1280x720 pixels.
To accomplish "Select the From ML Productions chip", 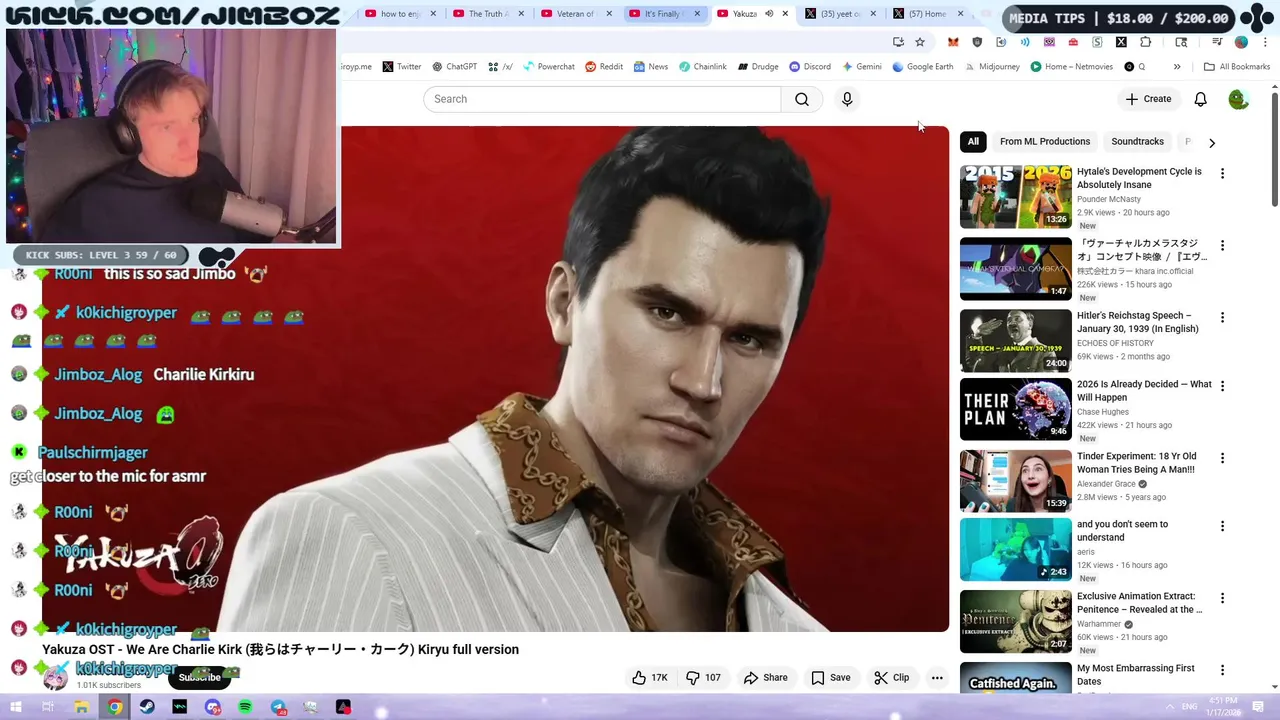I will click(1045, 142).
